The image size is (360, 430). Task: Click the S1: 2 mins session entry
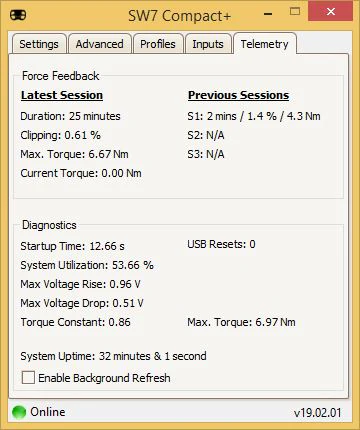254,116
